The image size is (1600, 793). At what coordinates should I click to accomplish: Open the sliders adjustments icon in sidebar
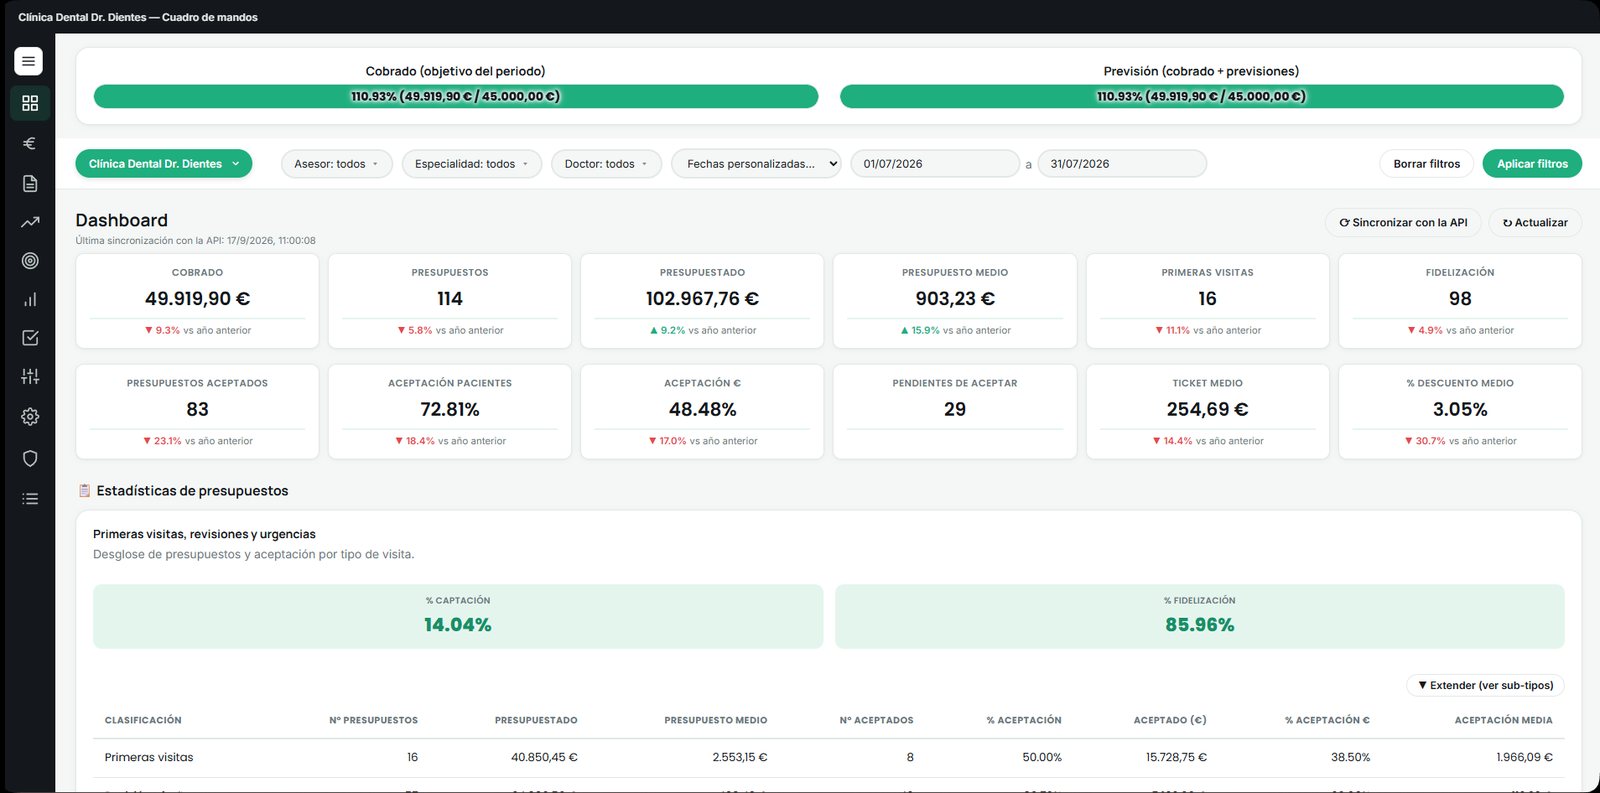tap(30, 377)
